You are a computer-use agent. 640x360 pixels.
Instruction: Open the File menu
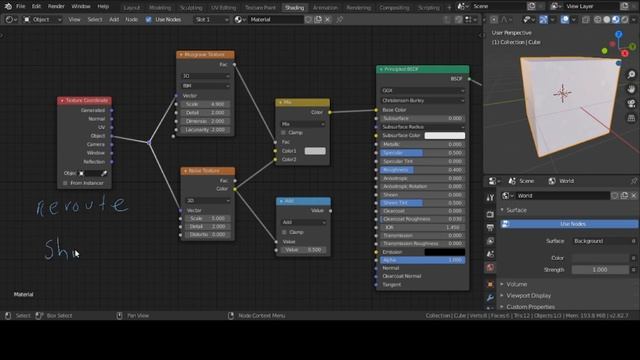pyautogui.click(x=20, y=7)
